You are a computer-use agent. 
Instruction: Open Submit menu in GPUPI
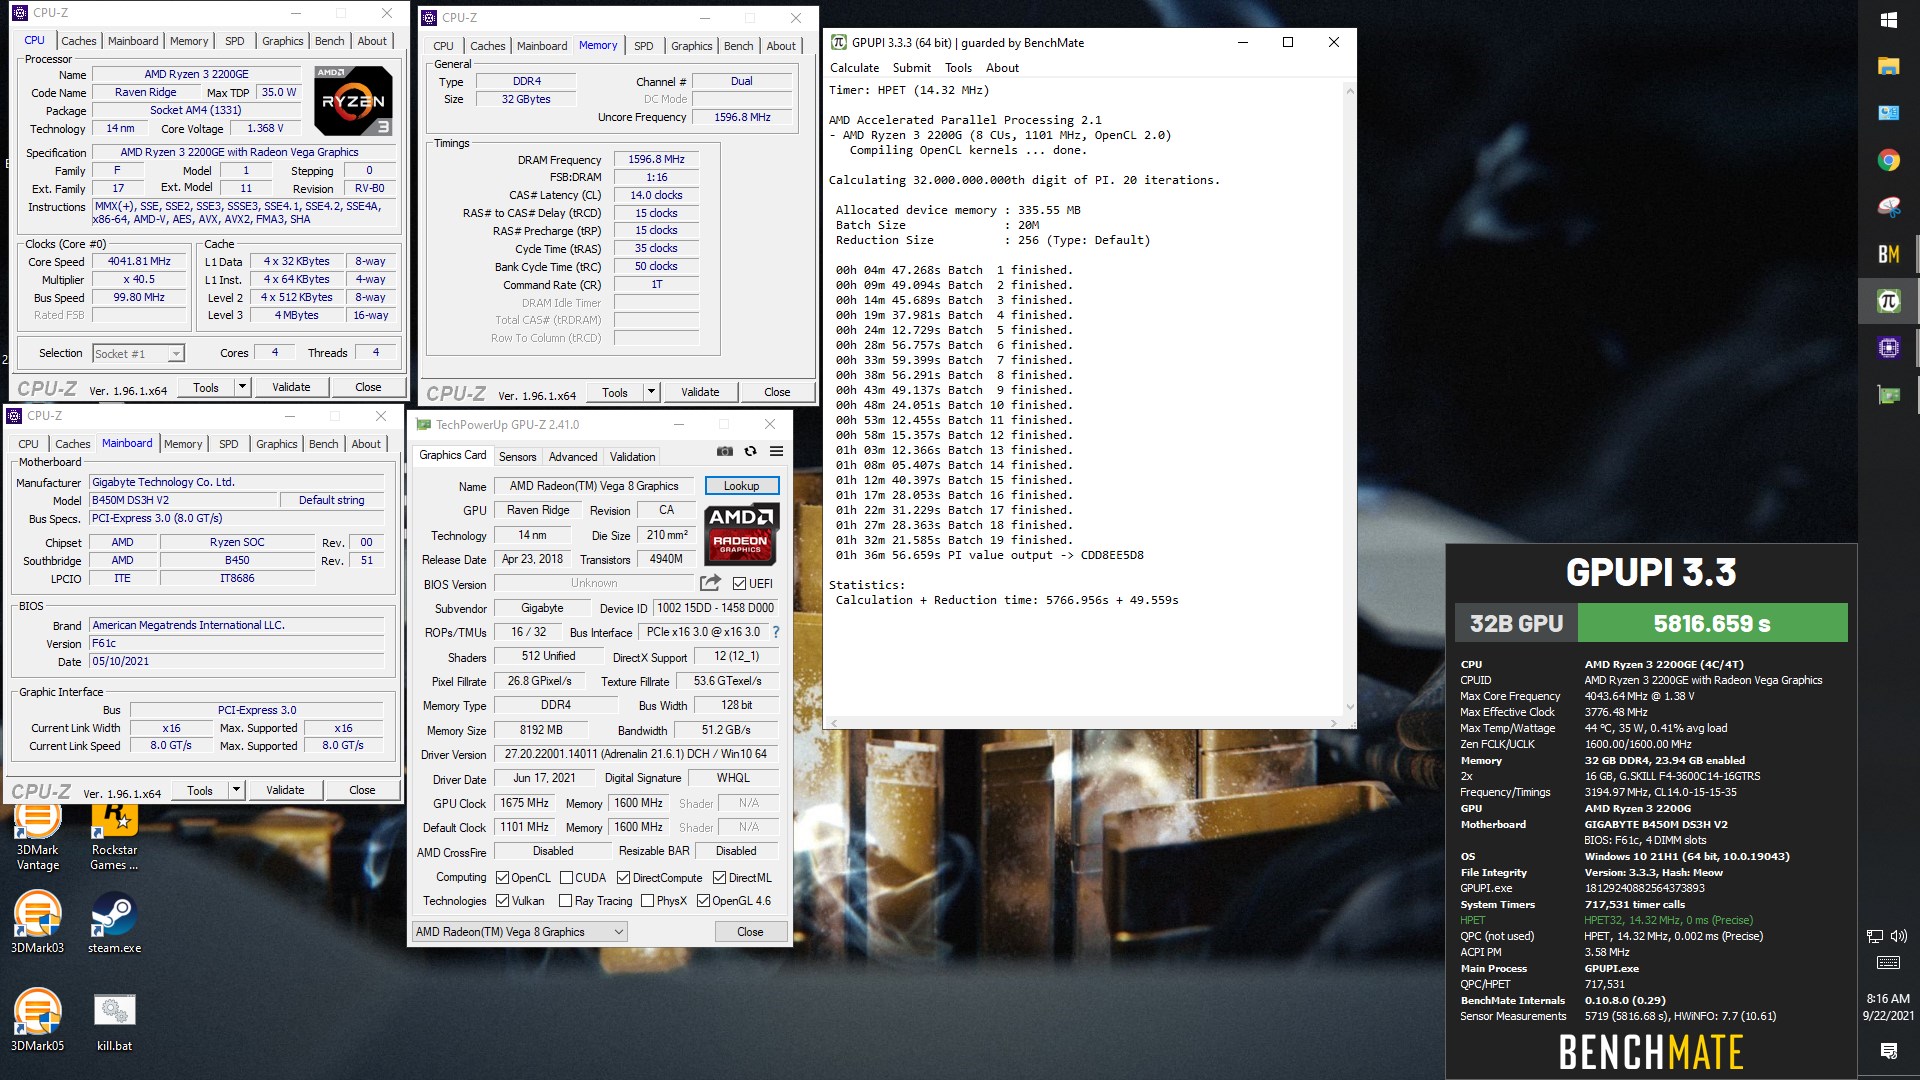pos(911,68)
